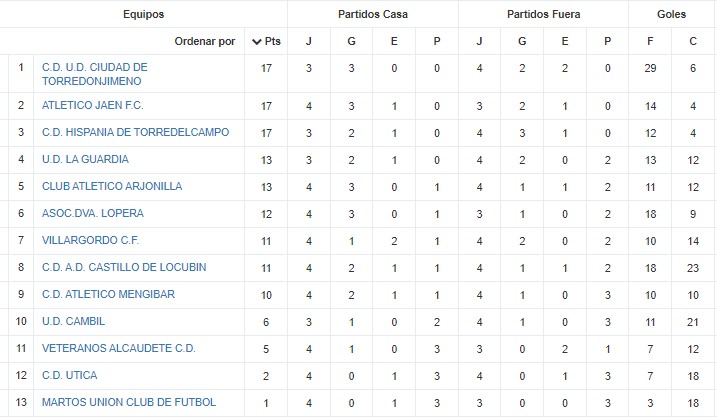This screenshot has height=417, width=717.
Task: Open U.D. Cambil team page
Action: tap(74, 321)
